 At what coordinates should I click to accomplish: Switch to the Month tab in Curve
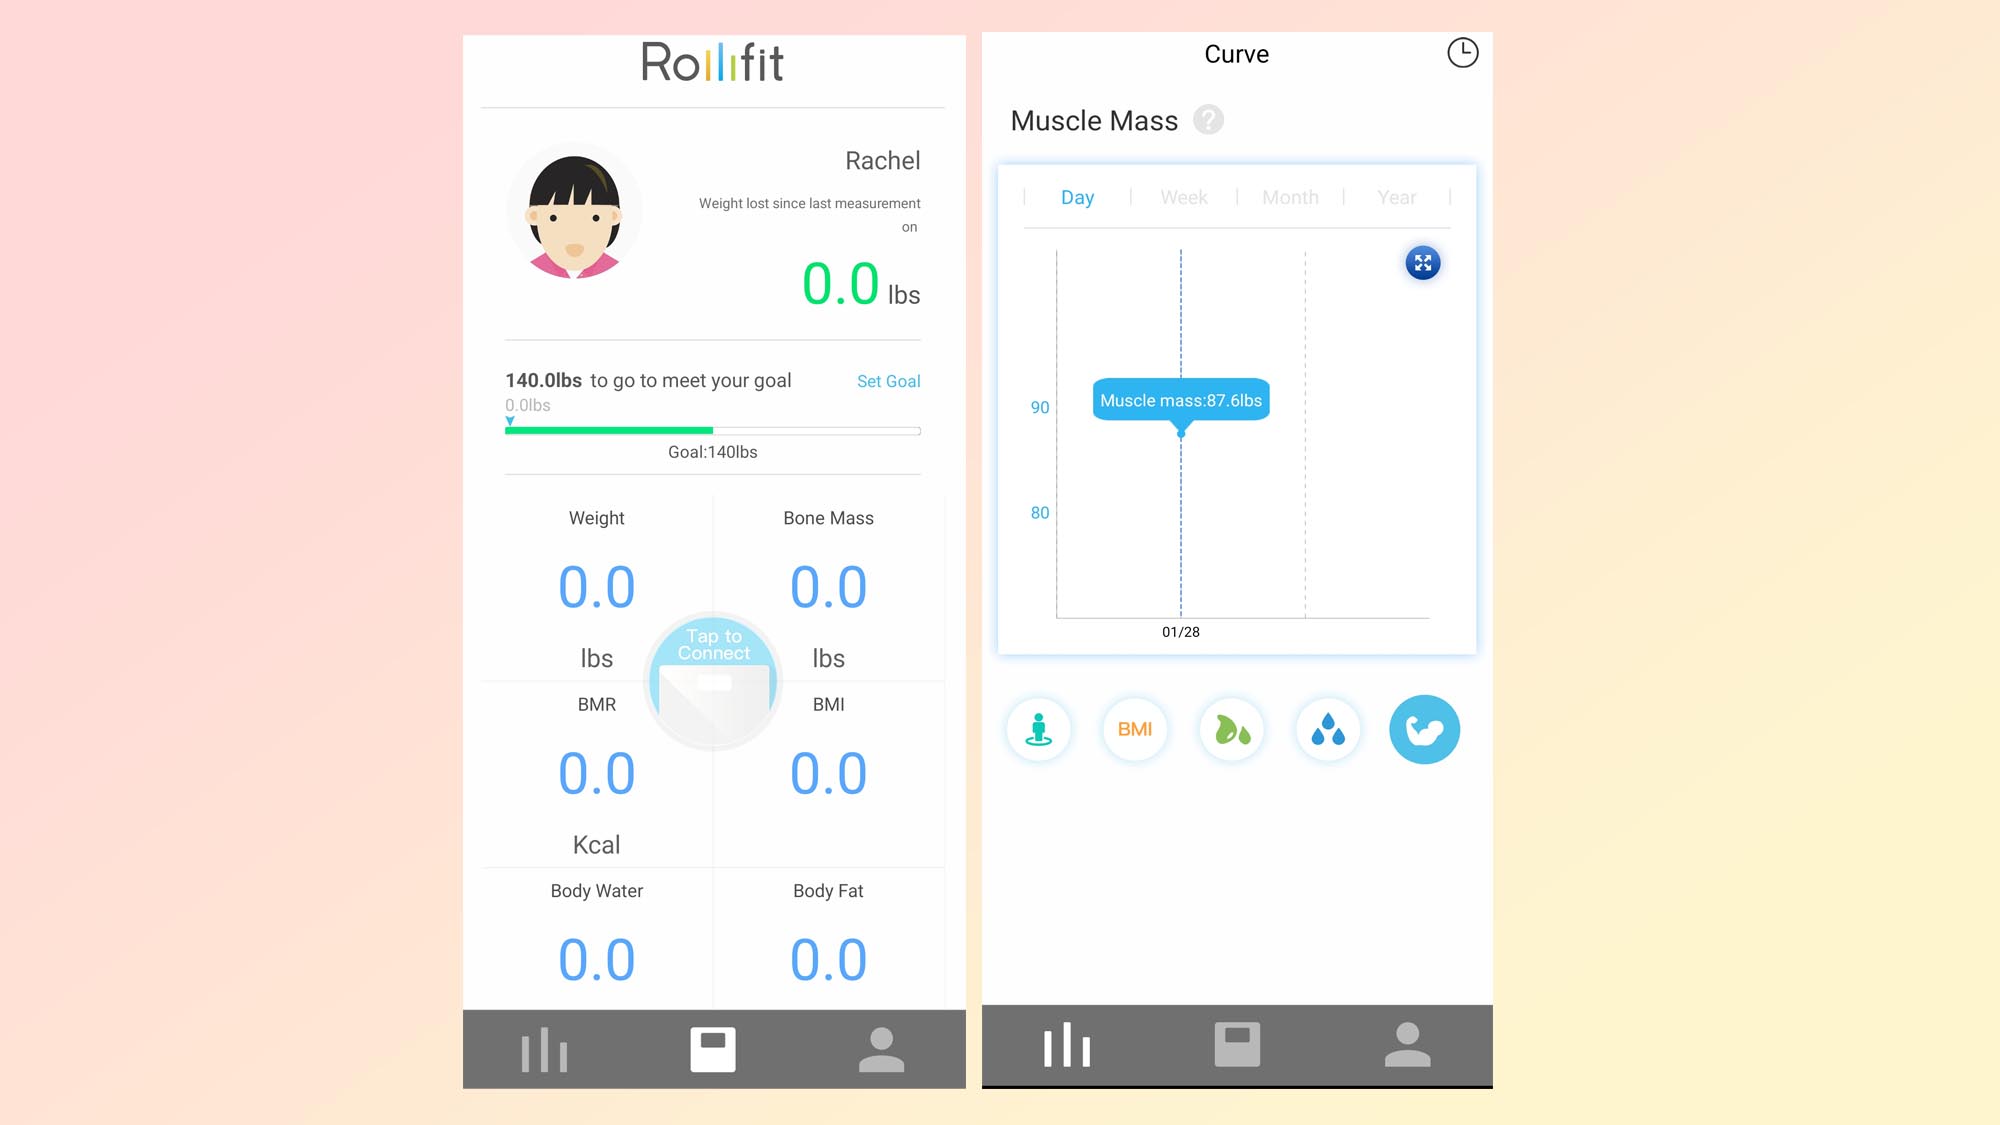[x=1288, y=196]
